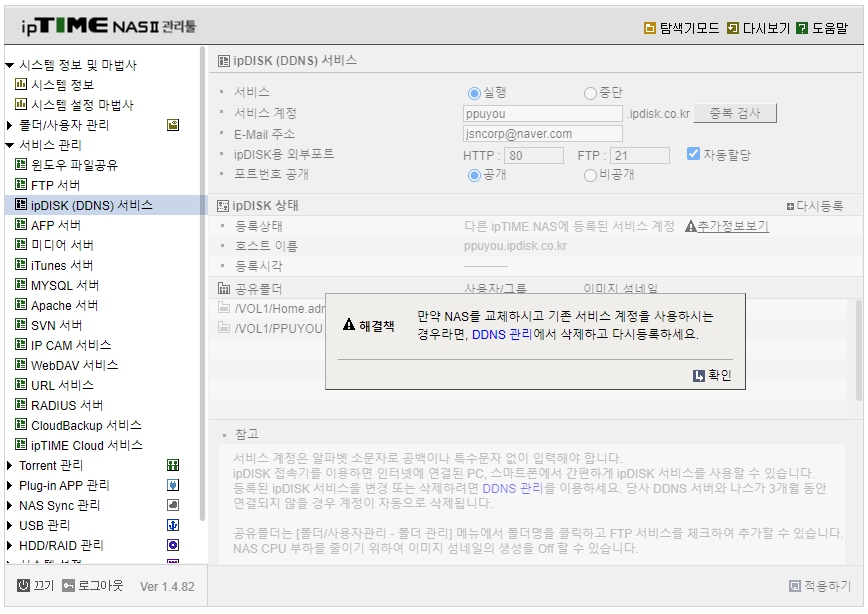Go to the WebDAV 서비스 page
Viewport: 868px width, 614px height.
tap(74, 365)
